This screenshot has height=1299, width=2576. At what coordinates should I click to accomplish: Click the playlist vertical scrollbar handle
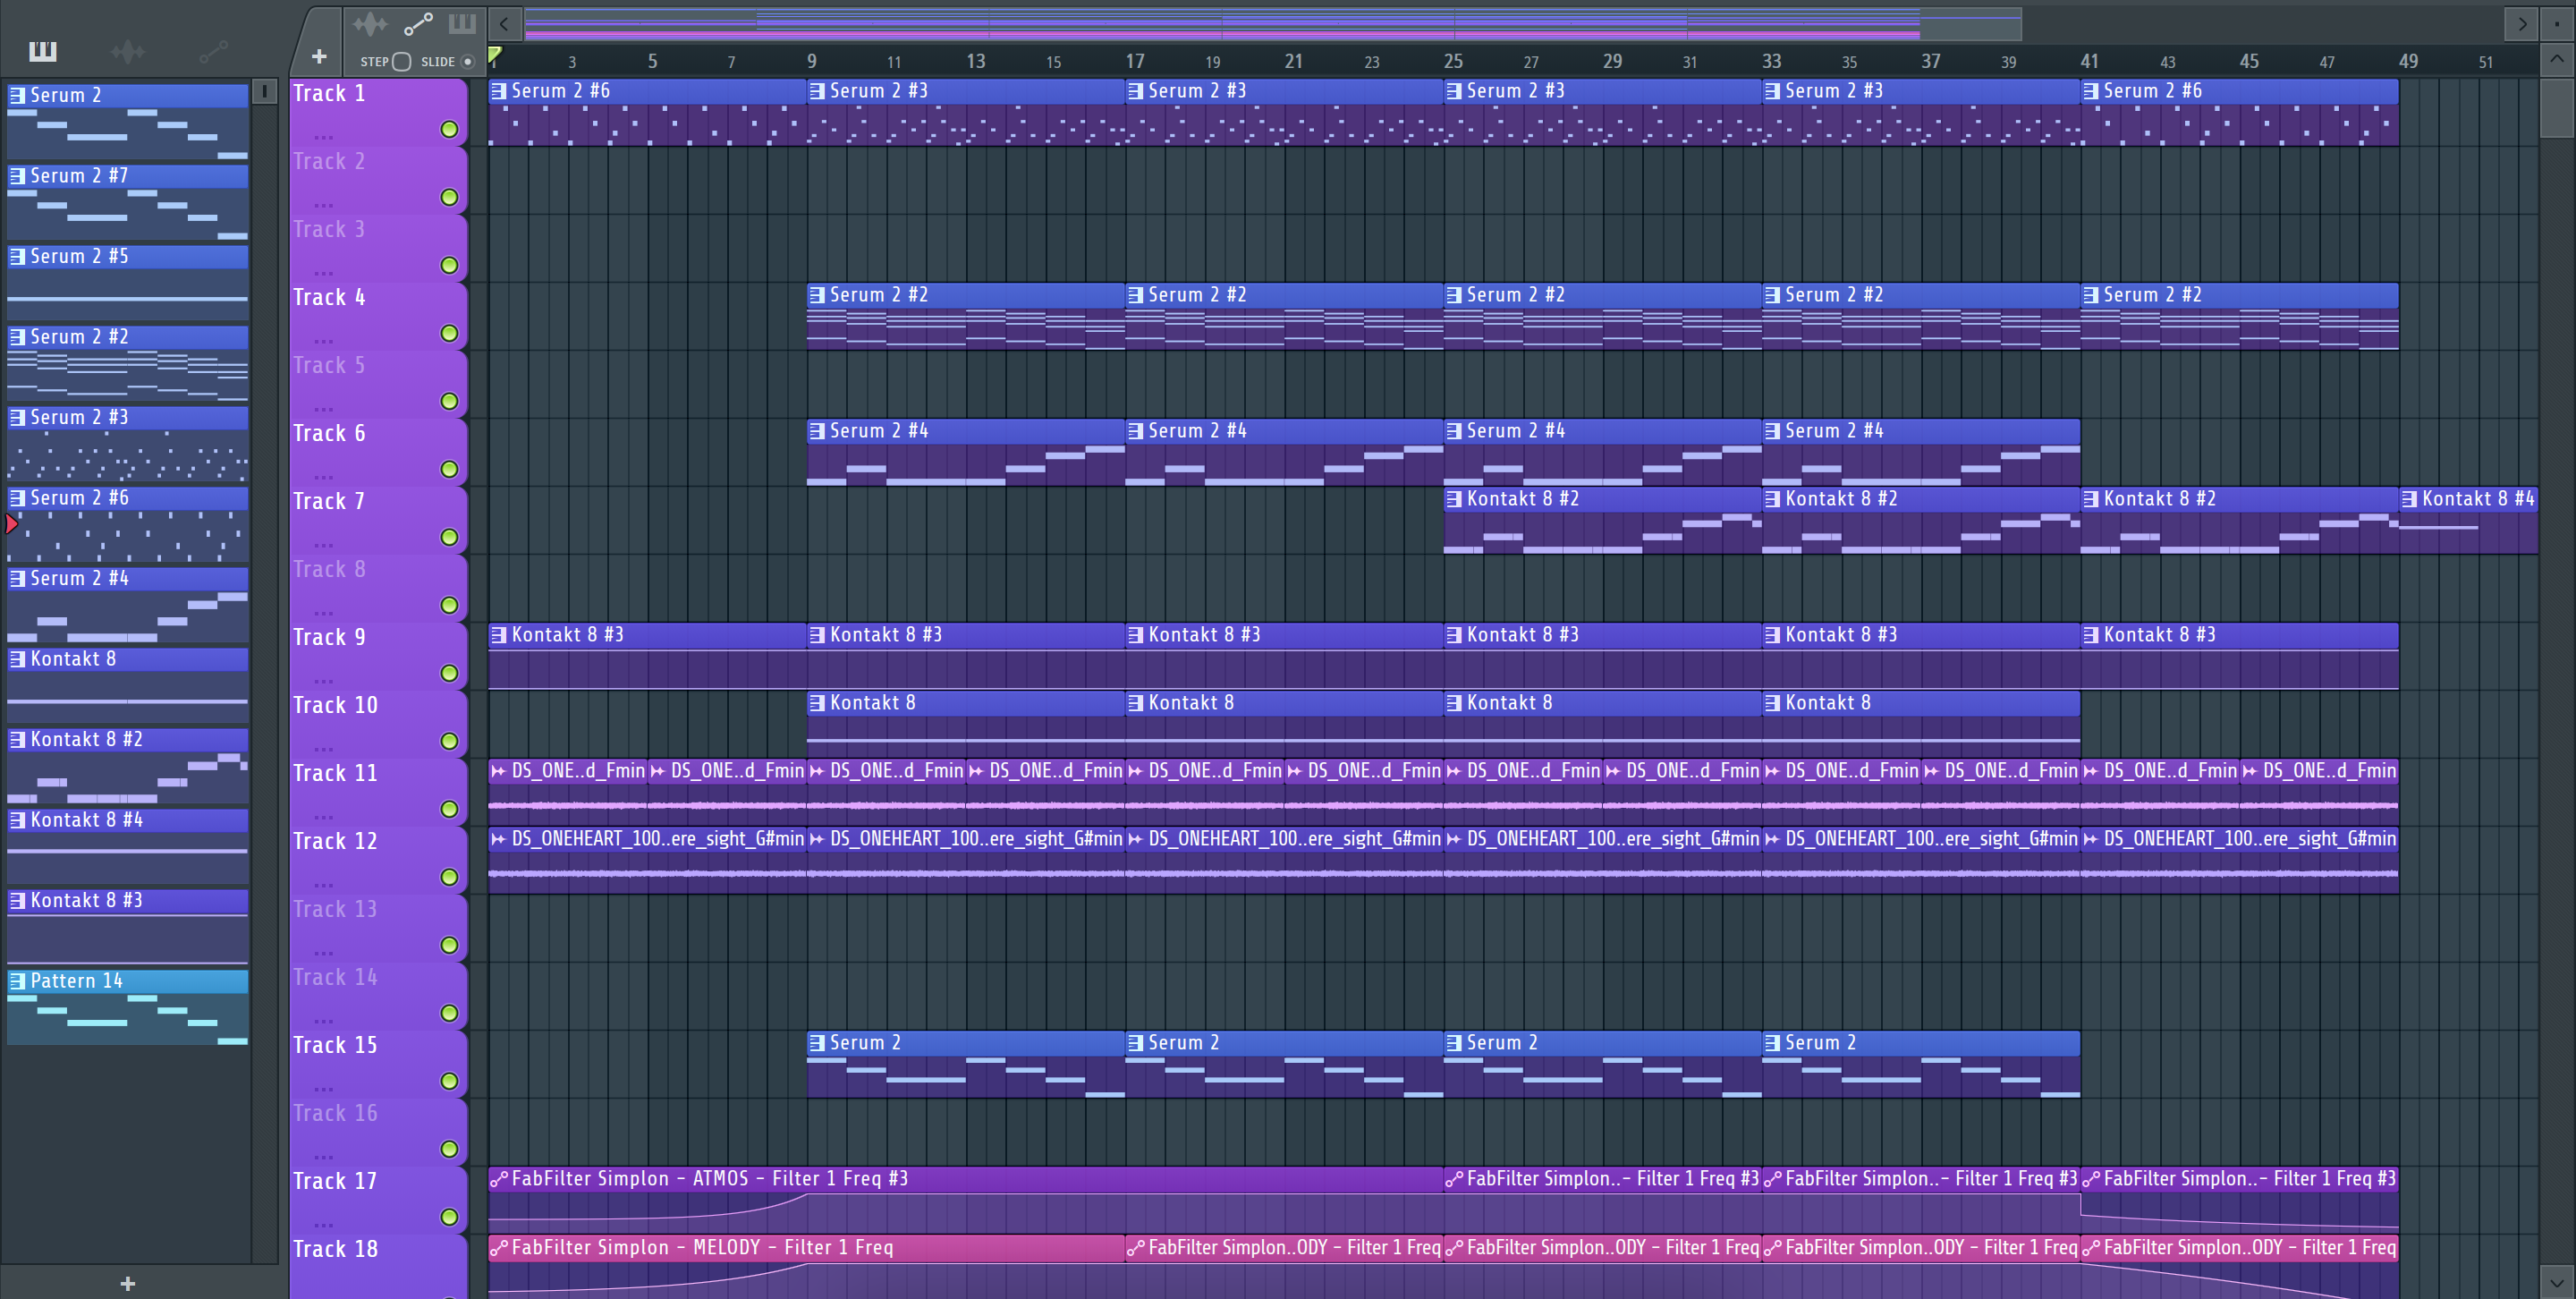pos(2557,107)
